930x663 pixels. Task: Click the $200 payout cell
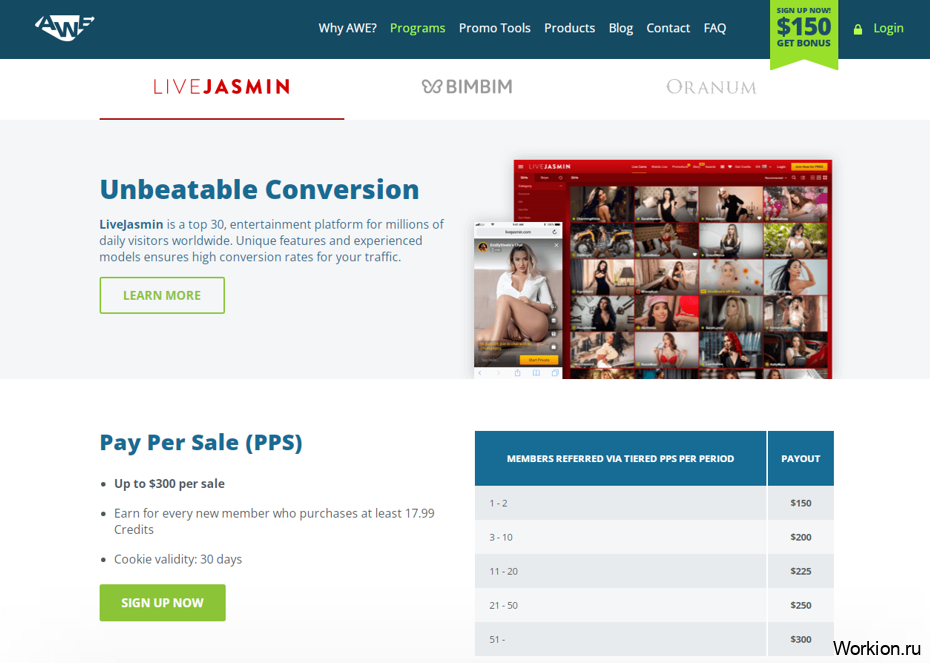[801, 537]
